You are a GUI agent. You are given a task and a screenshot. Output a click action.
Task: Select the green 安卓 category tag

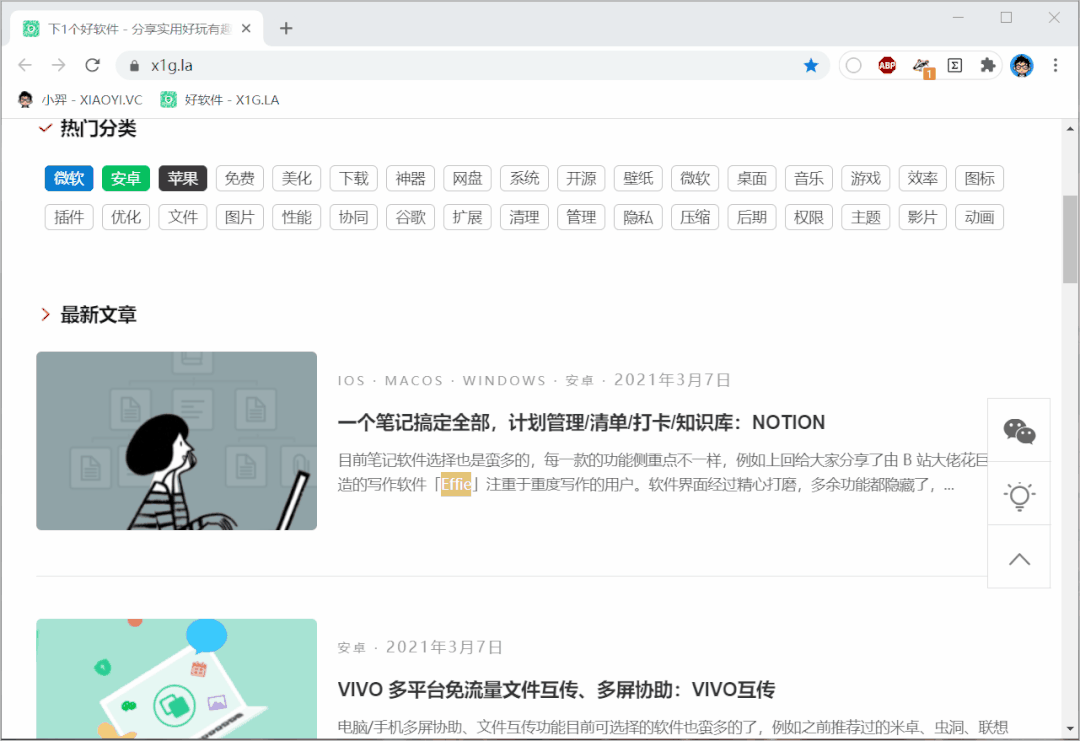click(x=126, y=178)
